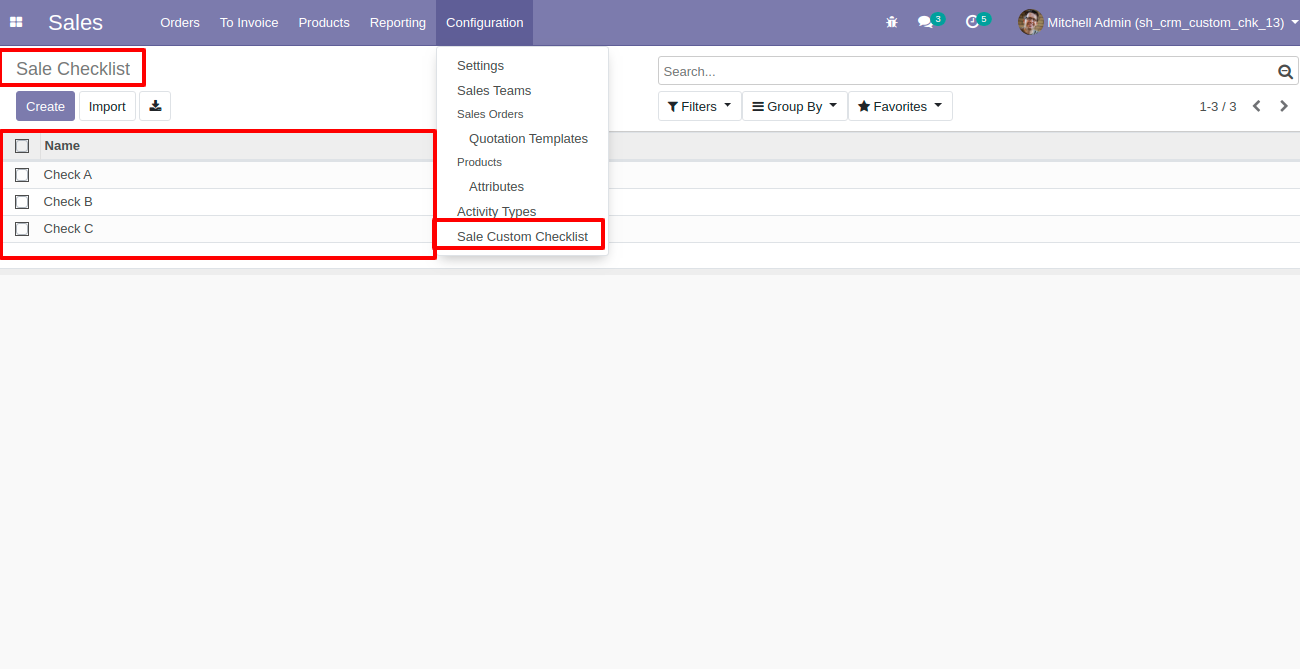Open the Products menu

point(324,22)
